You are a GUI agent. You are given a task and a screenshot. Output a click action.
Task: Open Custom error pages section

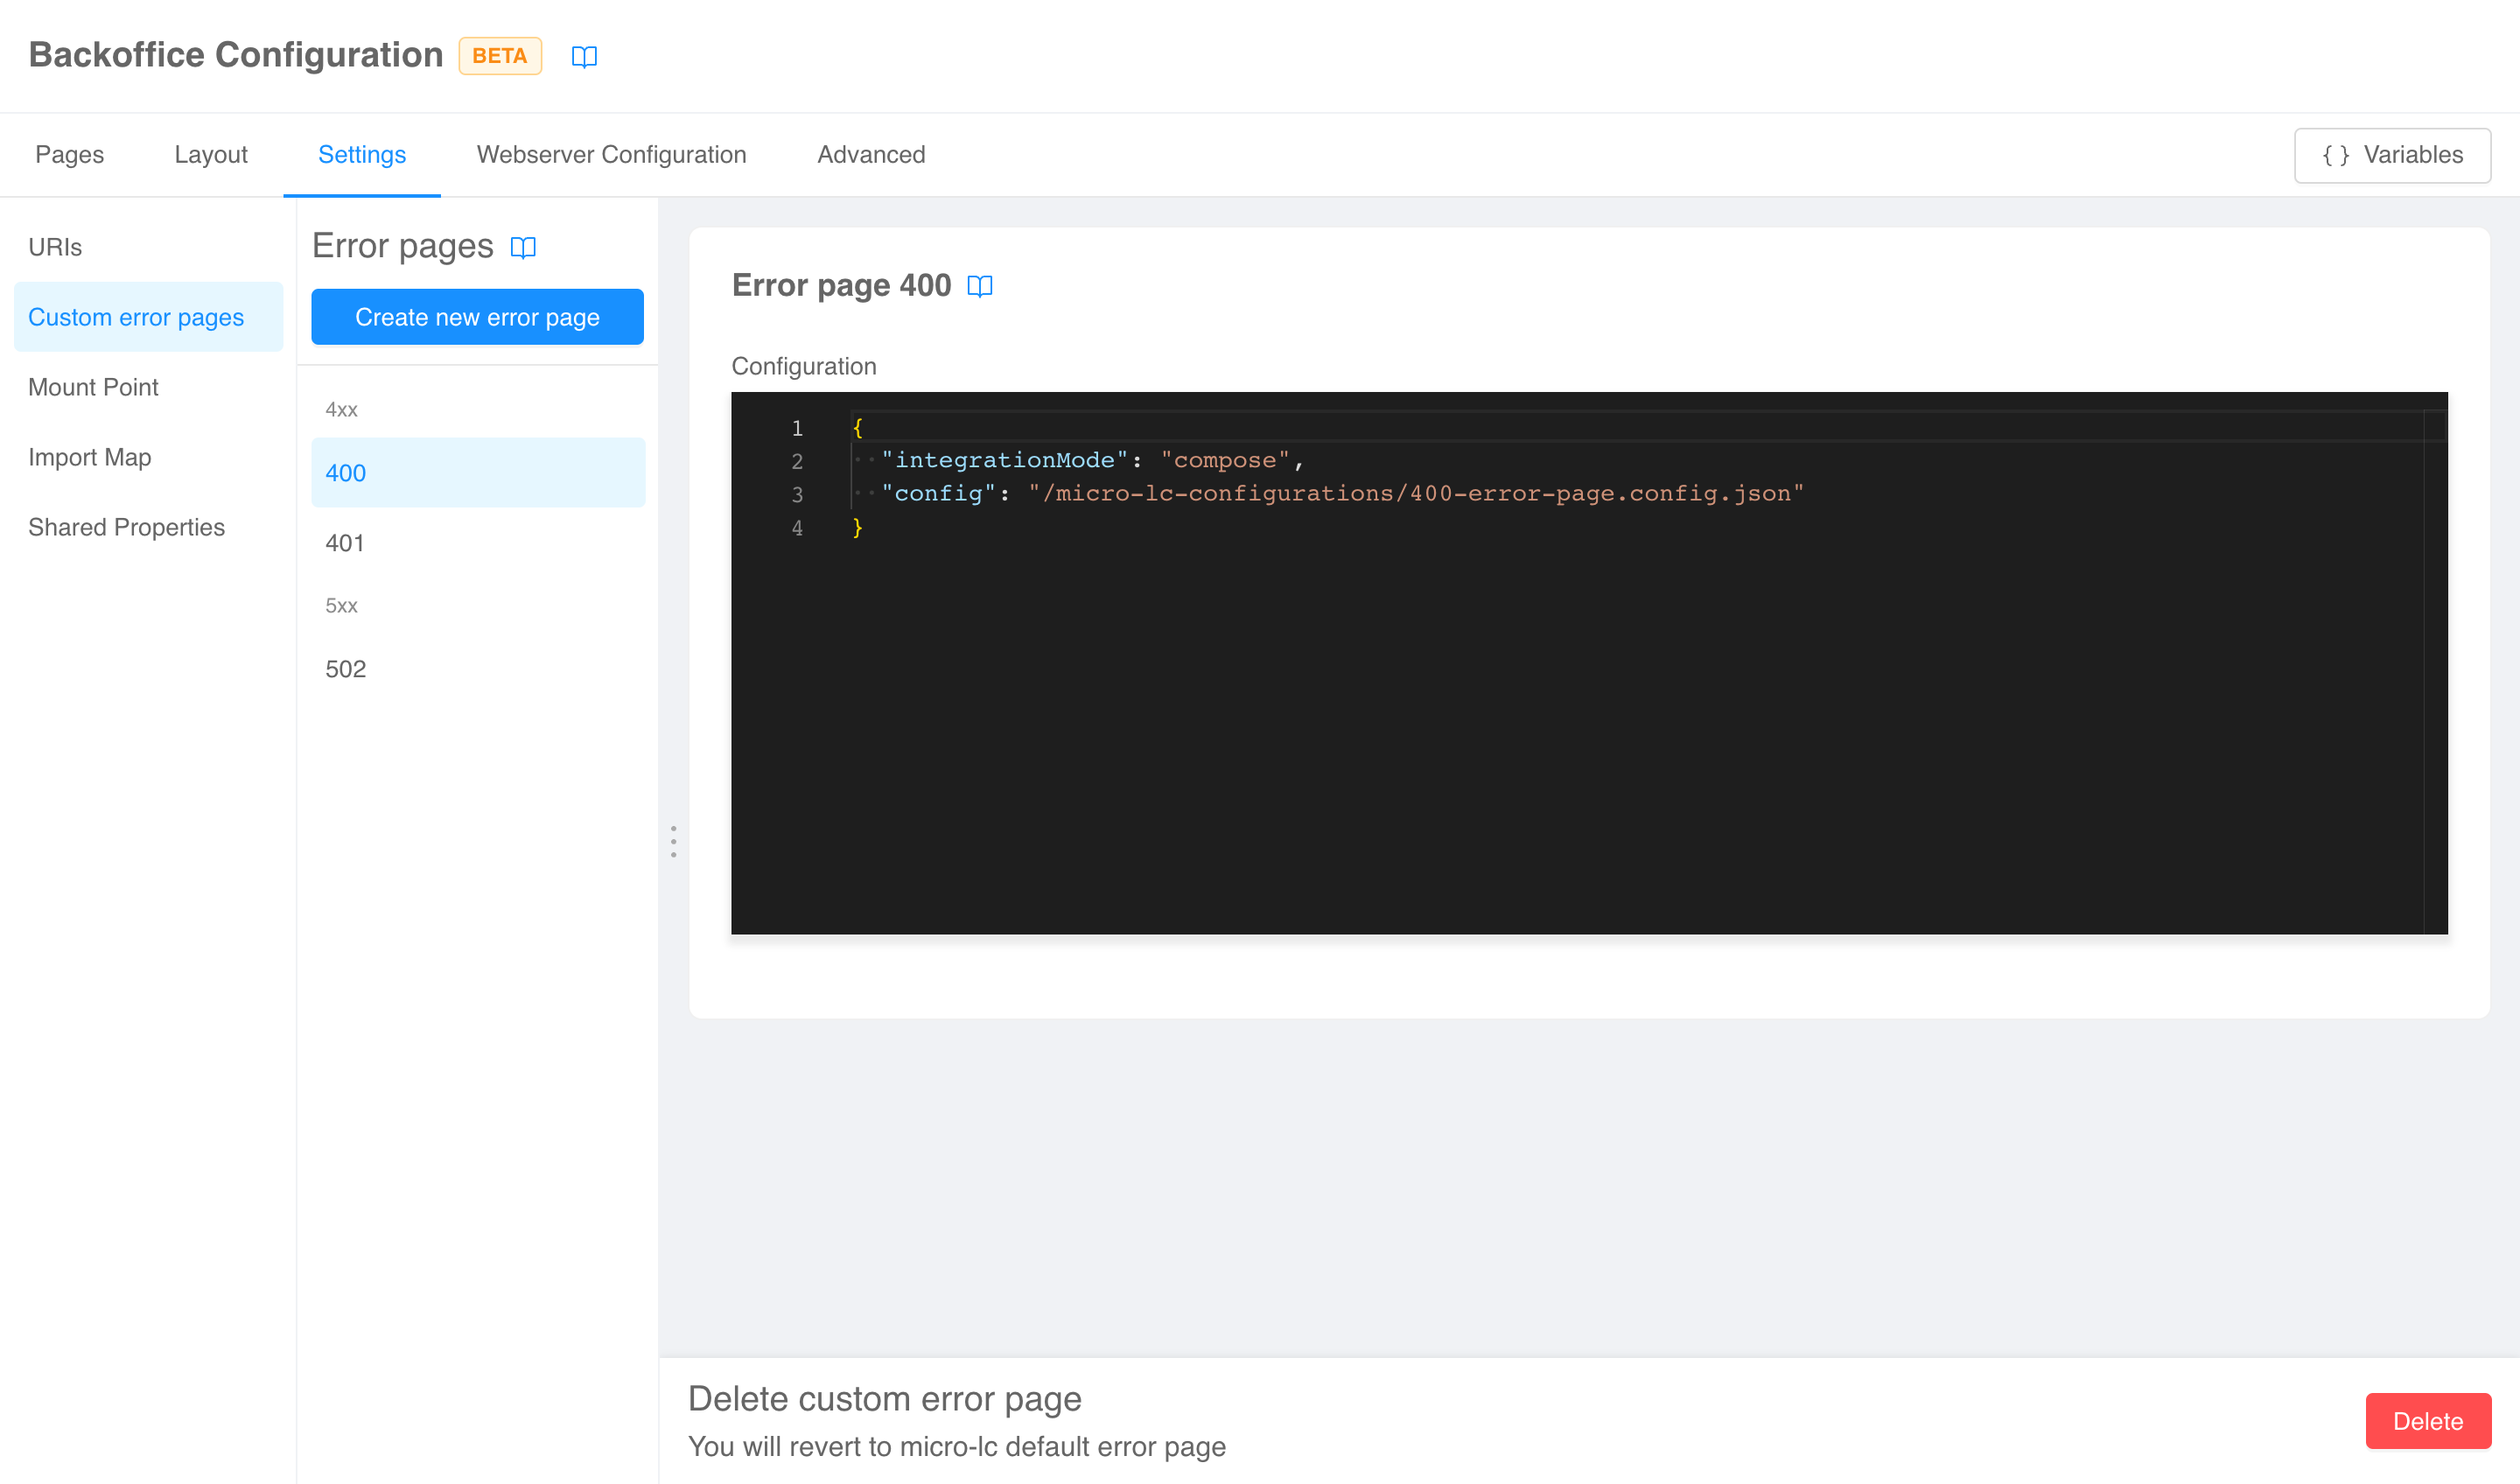click(136, 317)
